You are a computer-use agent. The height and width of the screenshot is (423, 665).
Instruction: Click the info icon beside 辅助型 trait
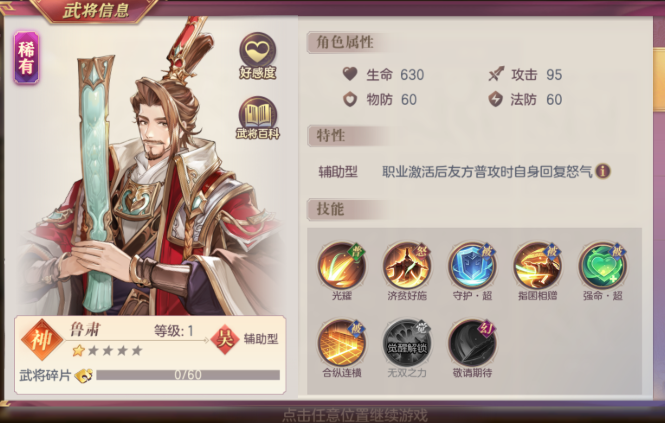click(x=603, y=171)
